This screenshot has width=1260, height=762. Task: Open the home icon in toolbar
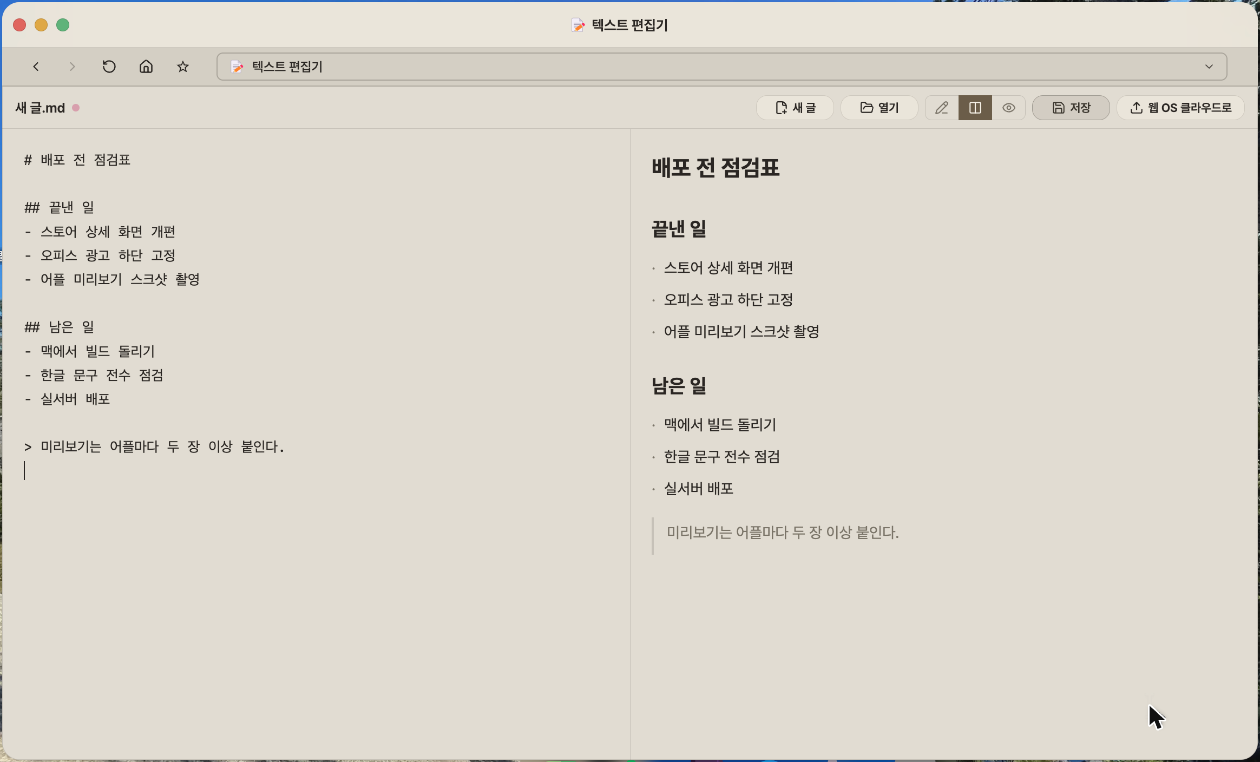pos(146,67)
